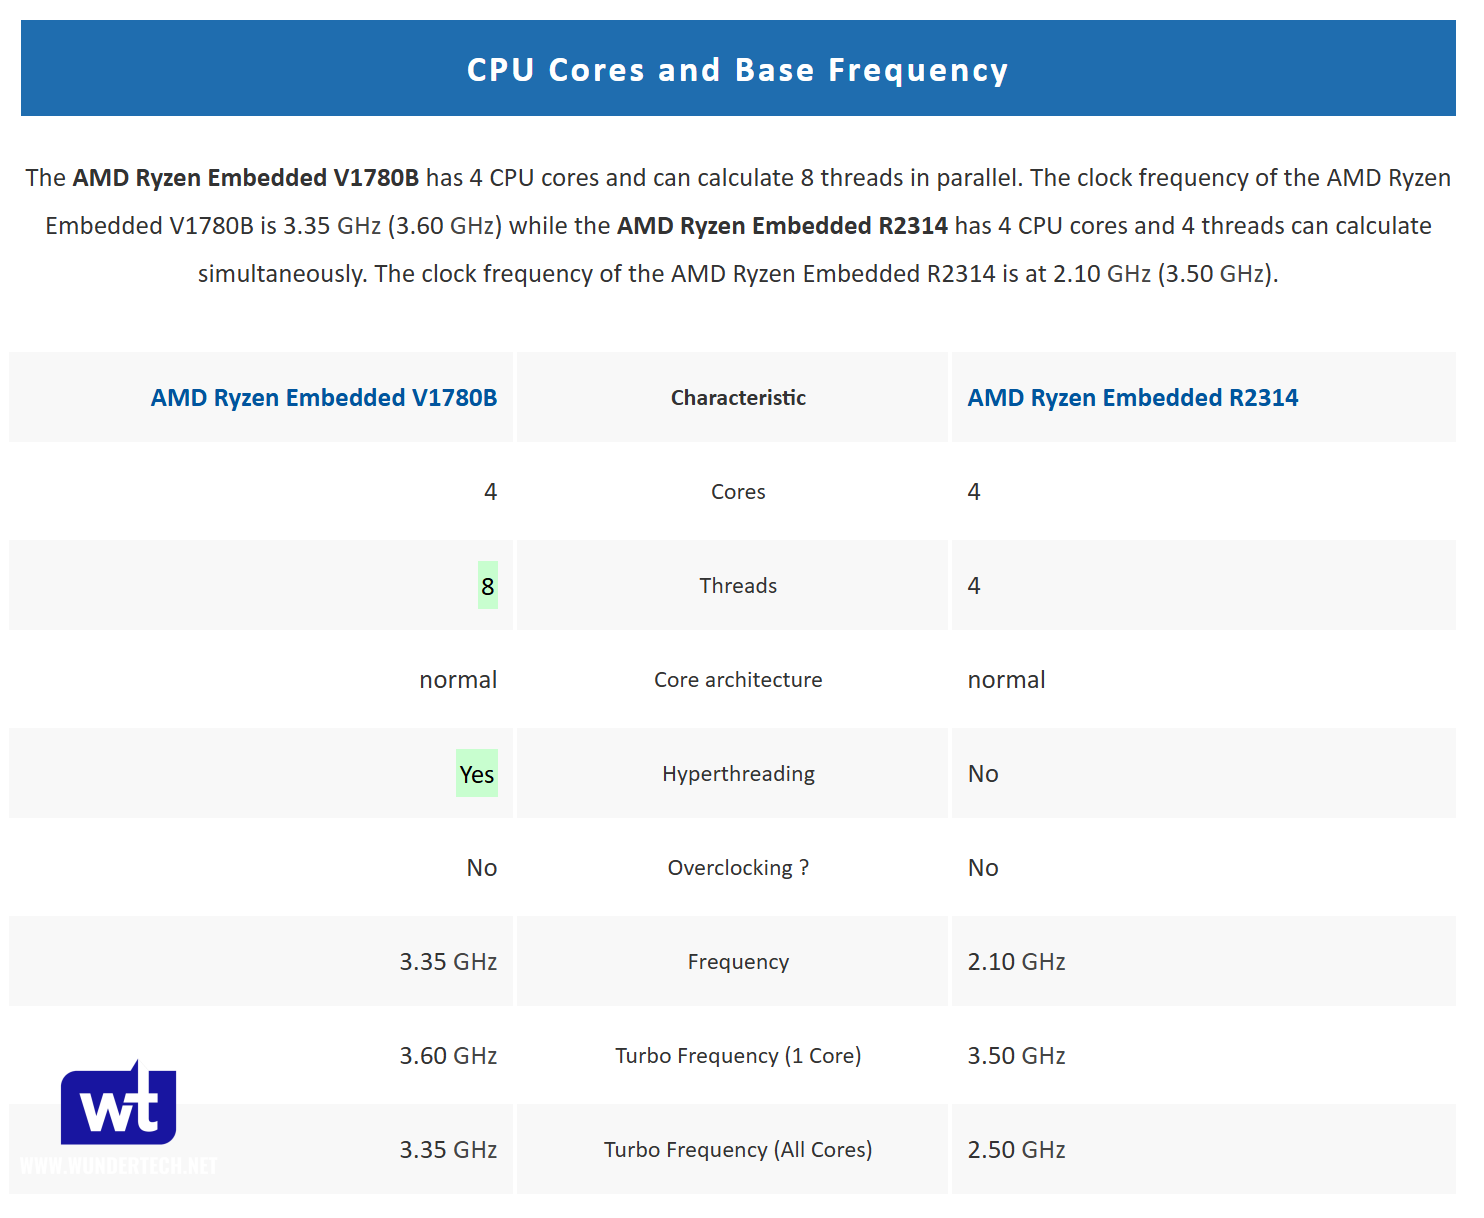Click the R2314 Overclocking No value

click(x=983, y=868)
